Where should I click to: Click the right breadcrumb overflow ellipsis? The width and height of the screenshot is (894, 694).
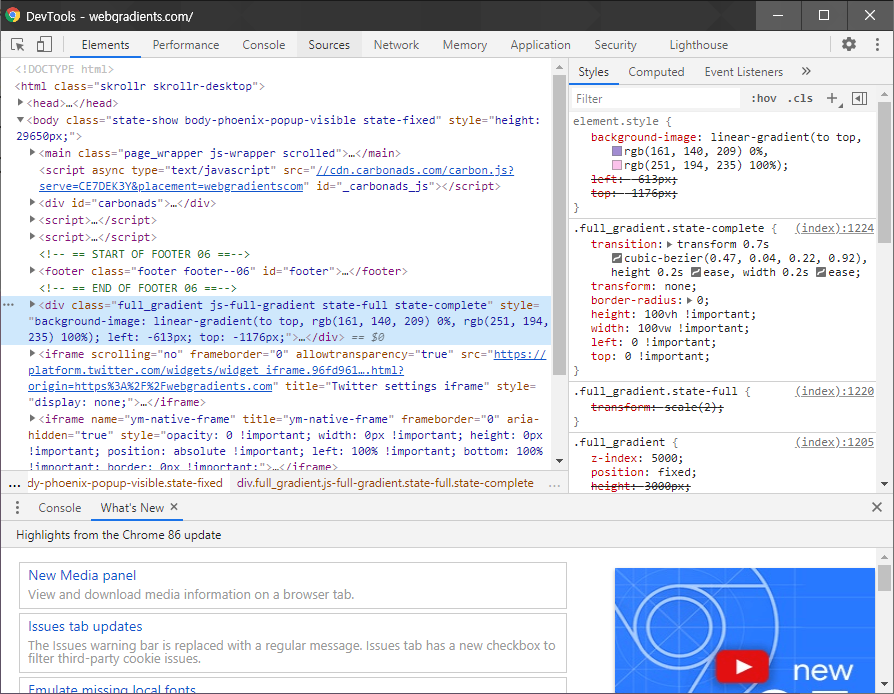coord(554,484)
